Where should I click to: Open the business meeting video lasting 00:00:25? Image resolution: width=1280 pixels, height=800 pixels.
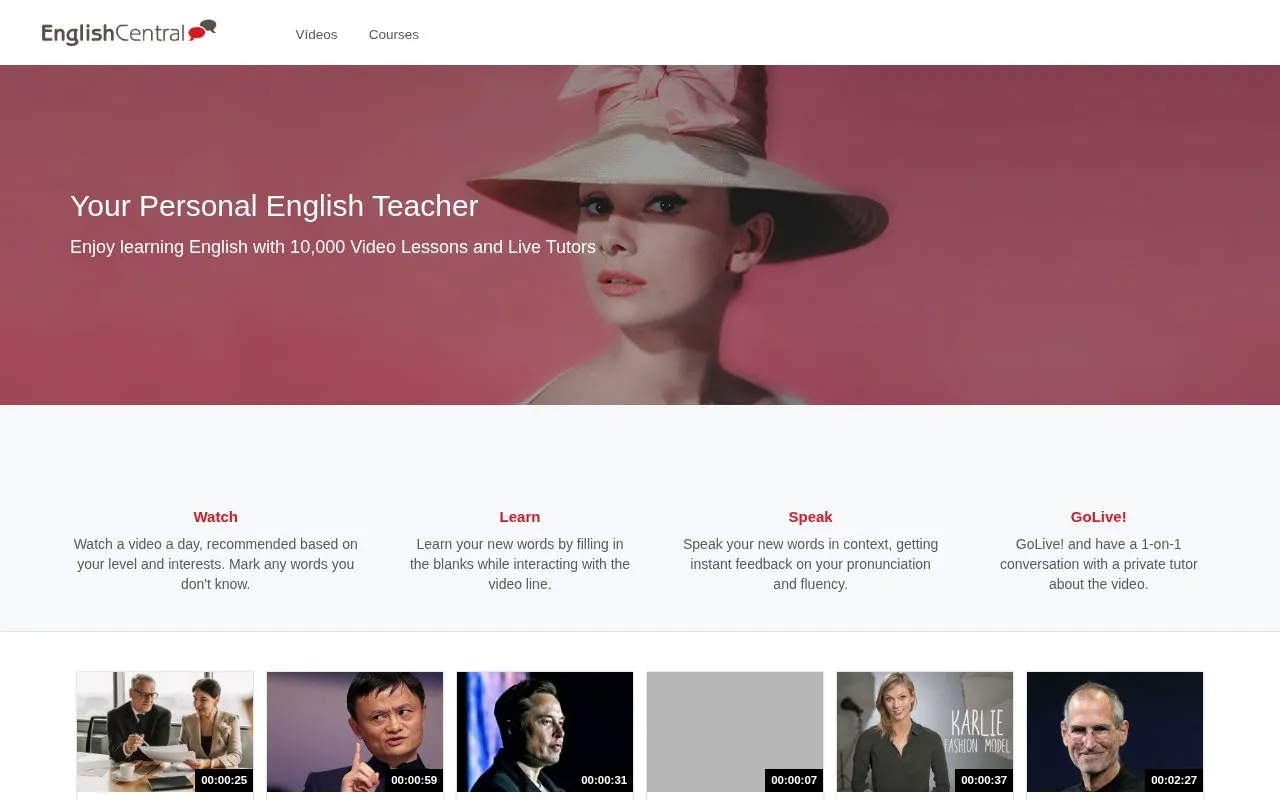pyautogui.click(x=165, y=732)
